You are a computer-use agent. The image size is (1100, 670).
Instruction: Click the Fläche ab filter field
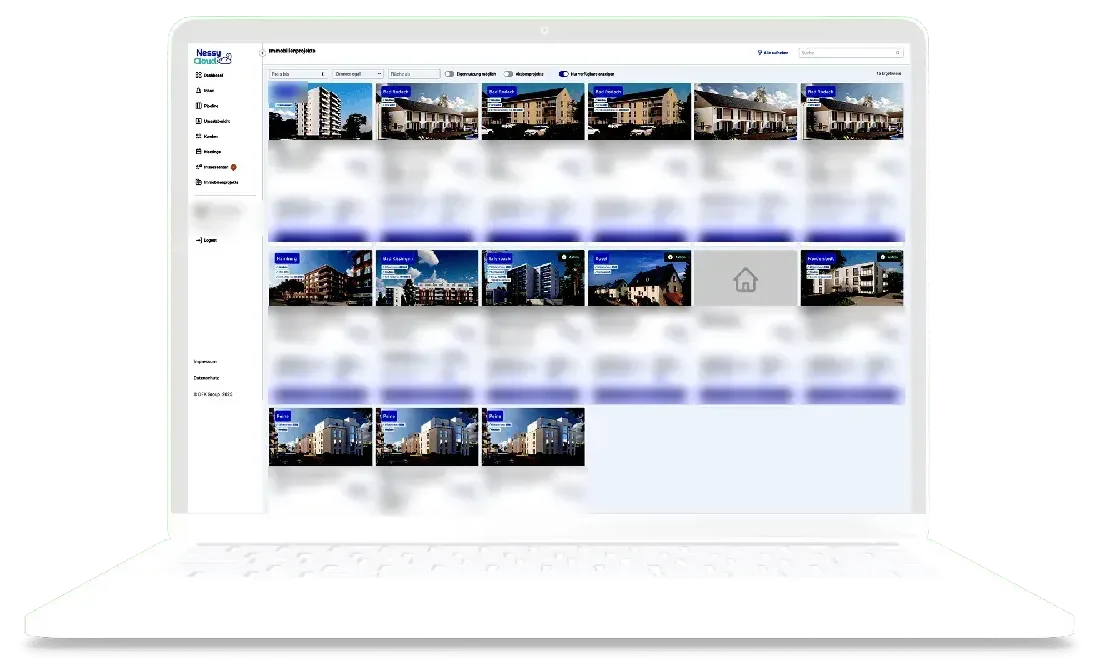414,74
